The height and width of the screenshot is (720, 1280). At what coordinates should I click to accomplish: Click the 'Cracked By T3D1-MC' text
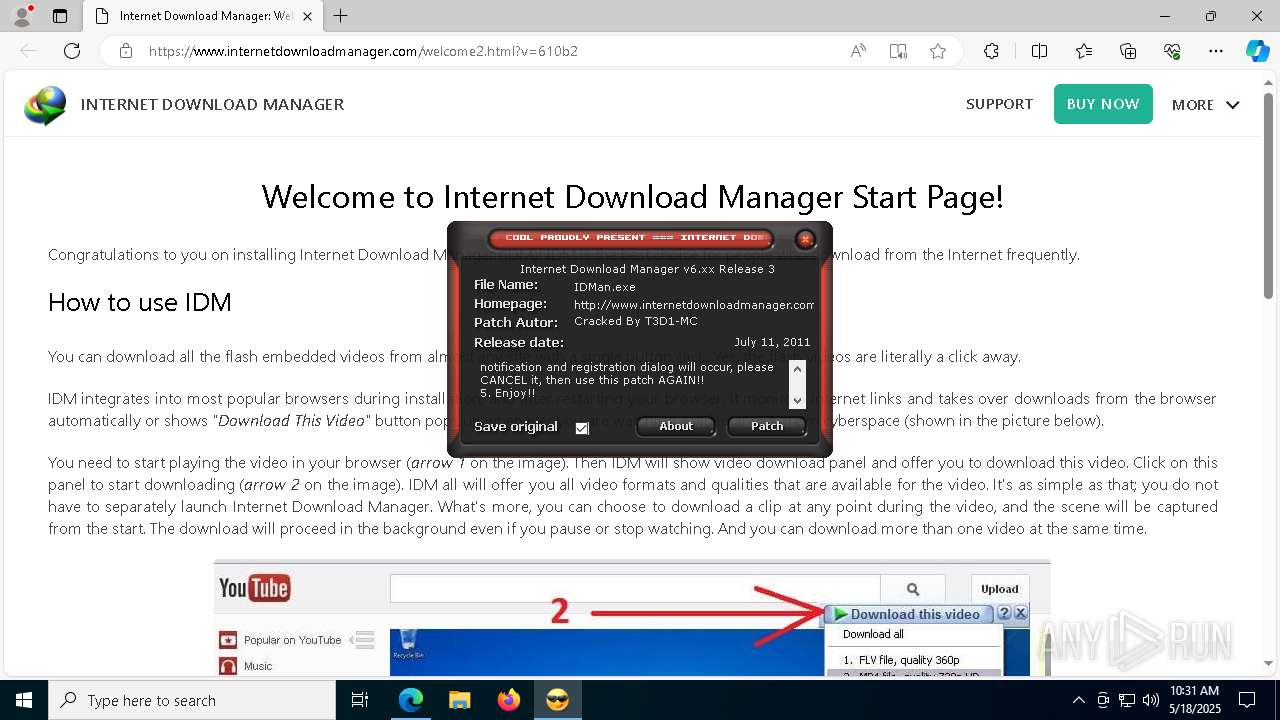coord(636,322)
